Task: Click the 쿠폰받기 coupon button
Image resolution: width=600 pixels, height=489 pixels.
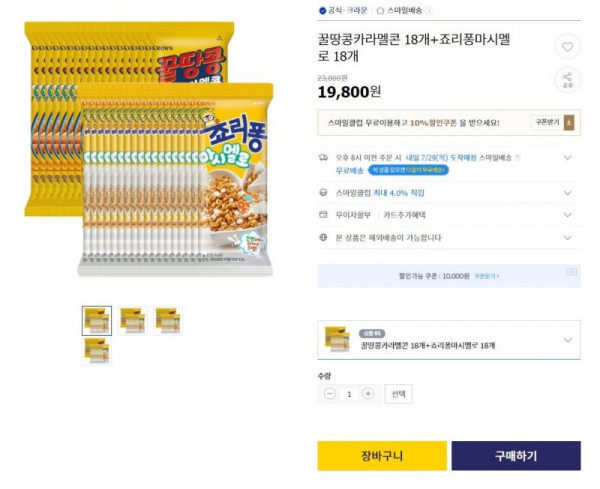Action: (x=547, y=122)
